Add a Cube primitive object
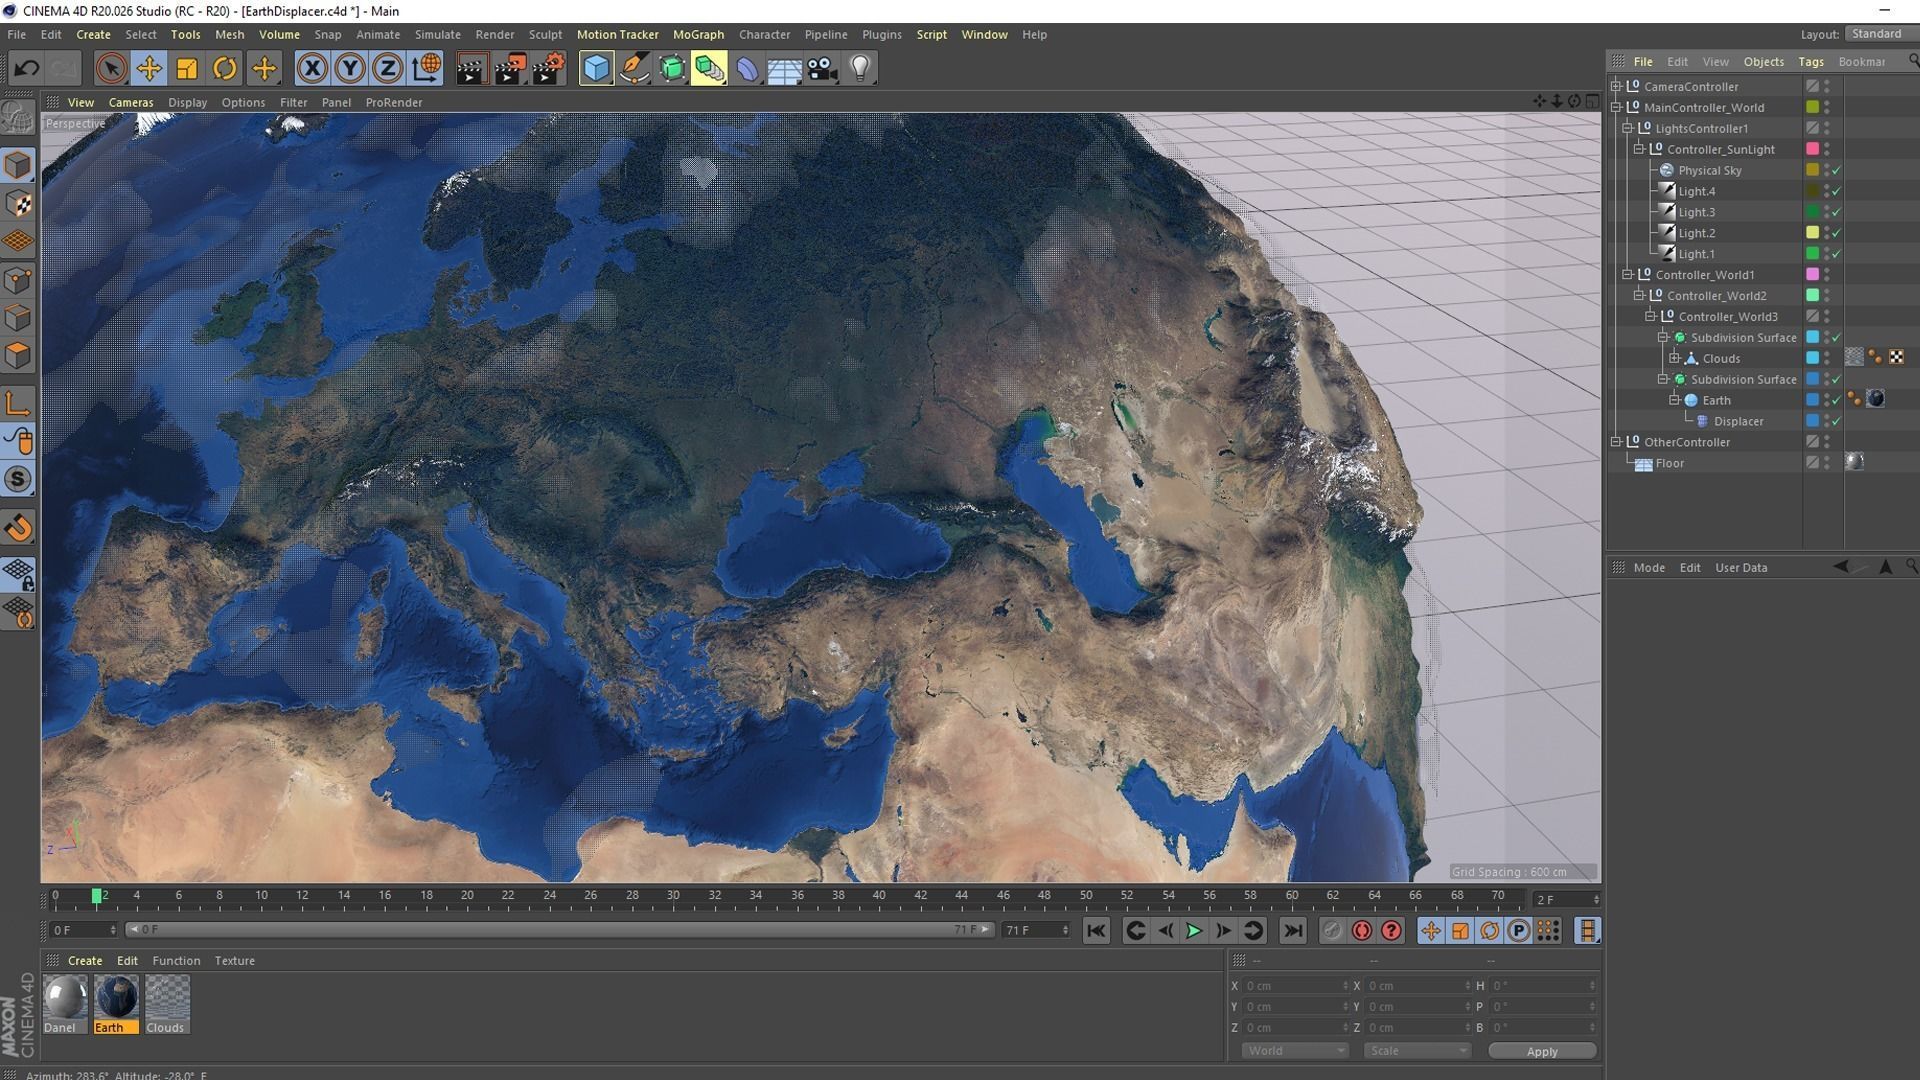Screen dimensions: 1920x1080 click(596, 68)
